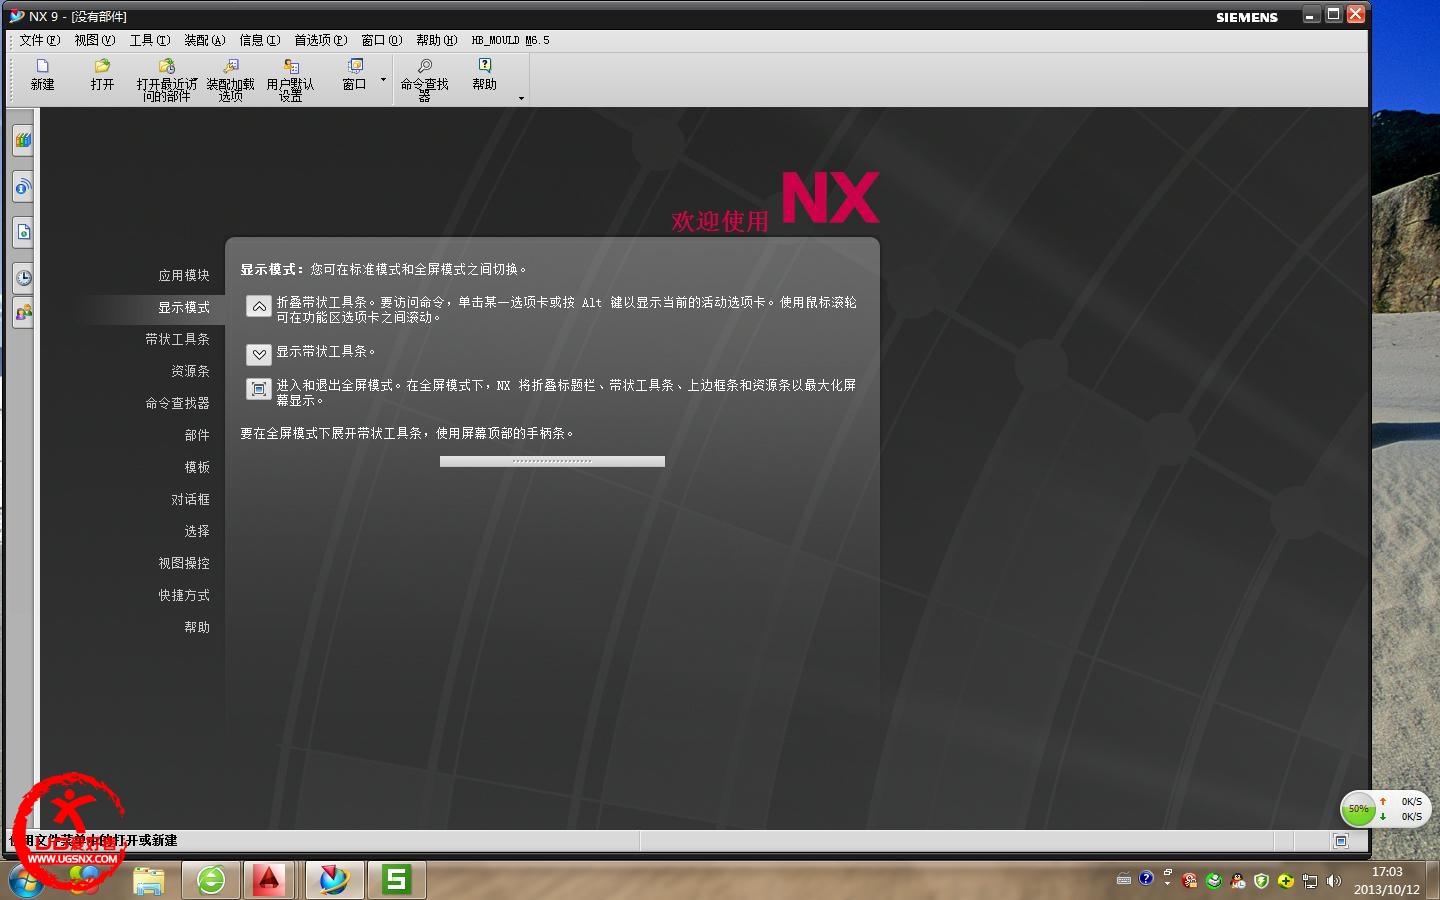Open the HD3D info resource bar tab
This screenshot has width=1440, height=900.
click(x=23, y=187)
